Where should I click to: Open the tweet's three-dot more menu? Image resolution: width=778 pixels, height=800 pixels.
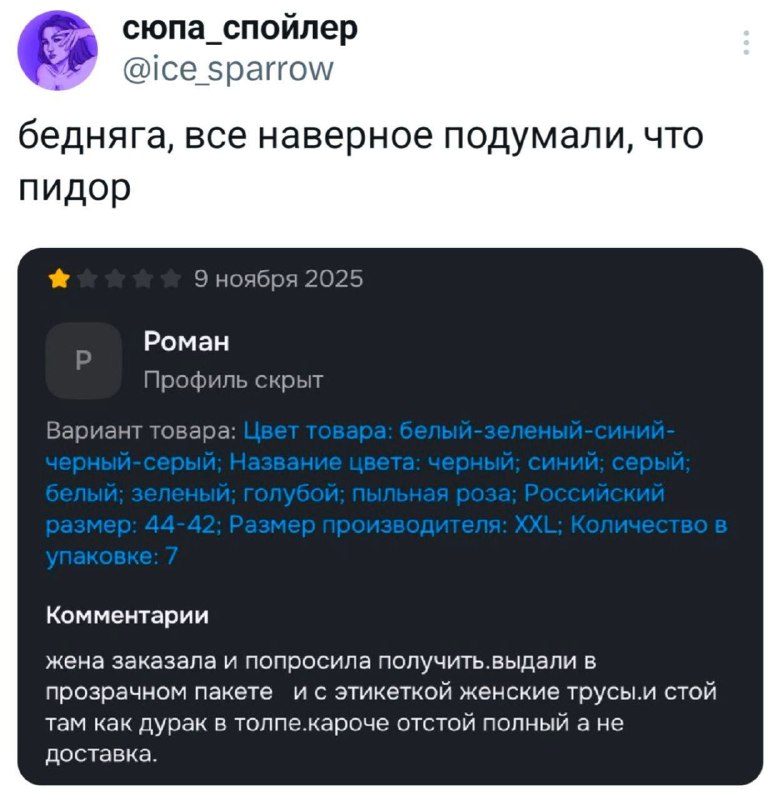[x=746, y=44]
